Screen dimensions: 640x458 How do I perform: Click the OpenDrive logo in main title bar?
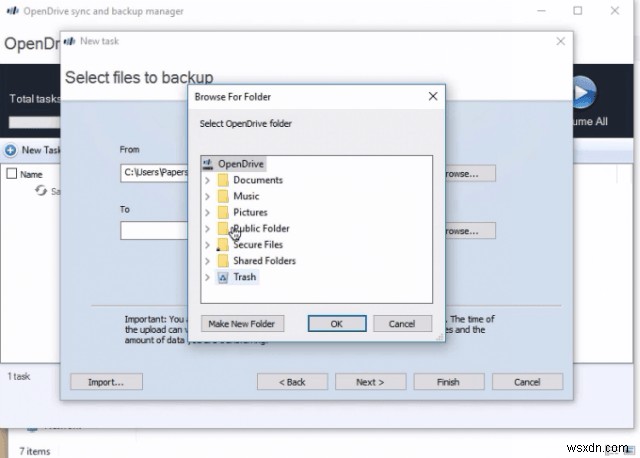coord(13,11)
